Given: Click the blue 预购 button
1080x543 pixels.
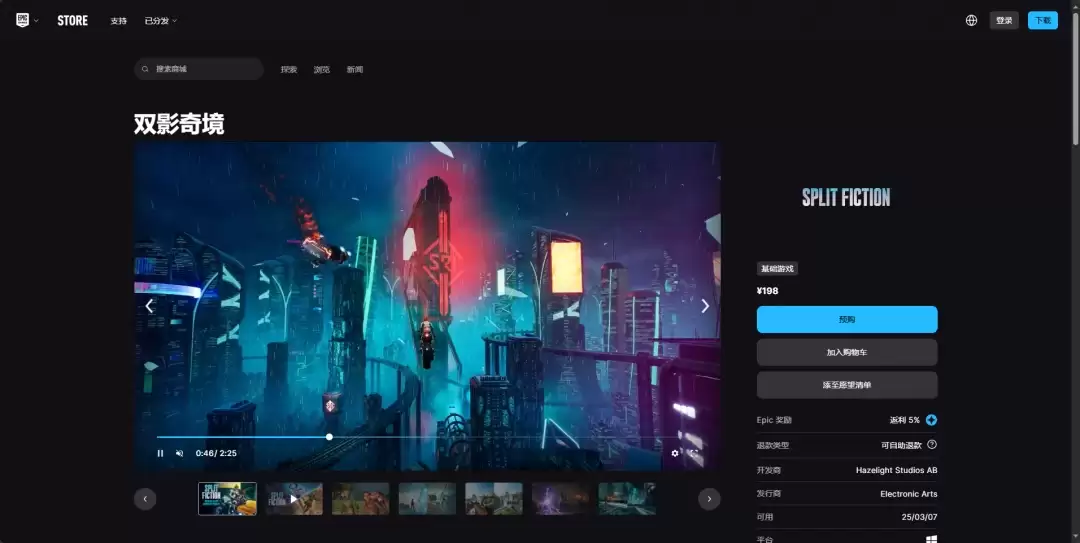Looking at the screenshot, I should click(847, 320).
